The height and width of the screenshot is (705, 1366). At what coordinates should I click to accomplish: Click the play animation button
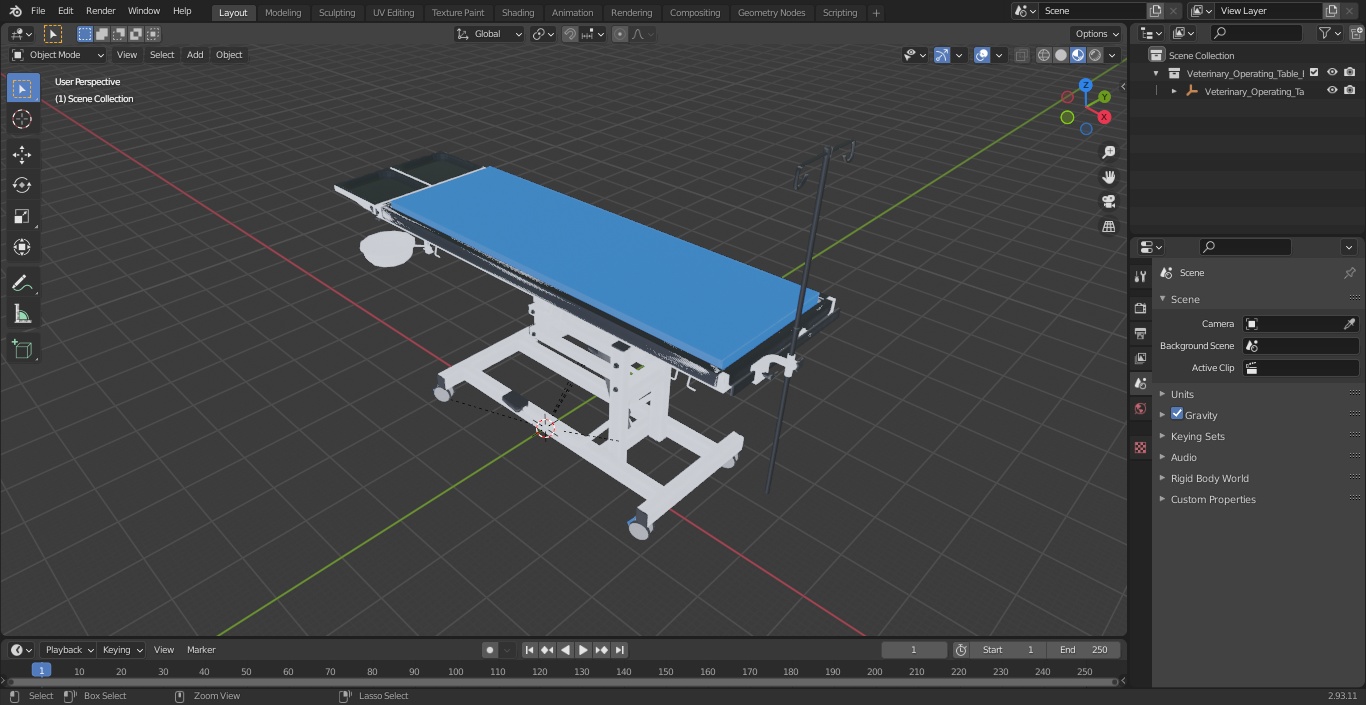pos(583,650)
